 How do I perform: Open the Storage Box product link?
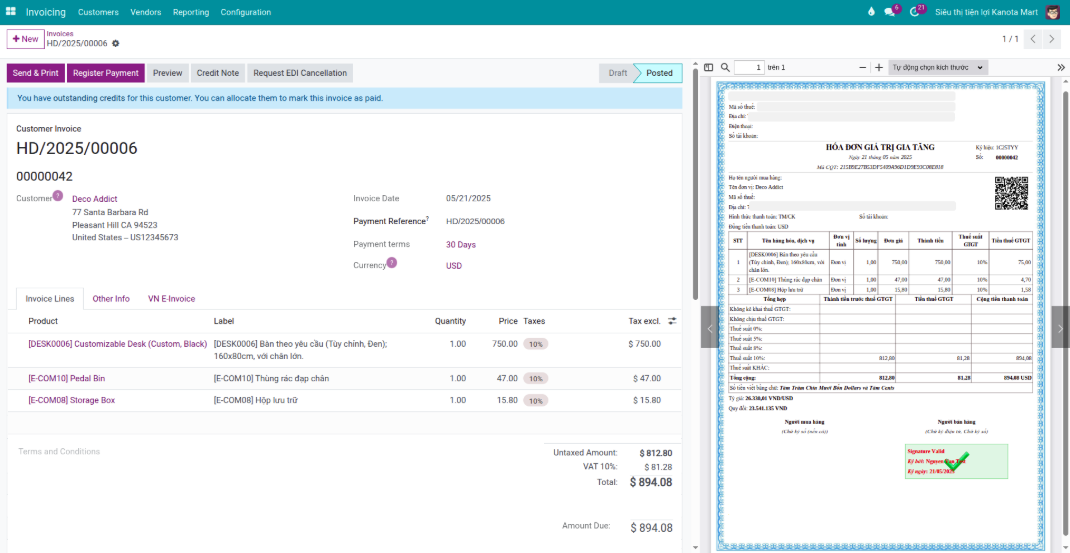click(x=72, y=400)
